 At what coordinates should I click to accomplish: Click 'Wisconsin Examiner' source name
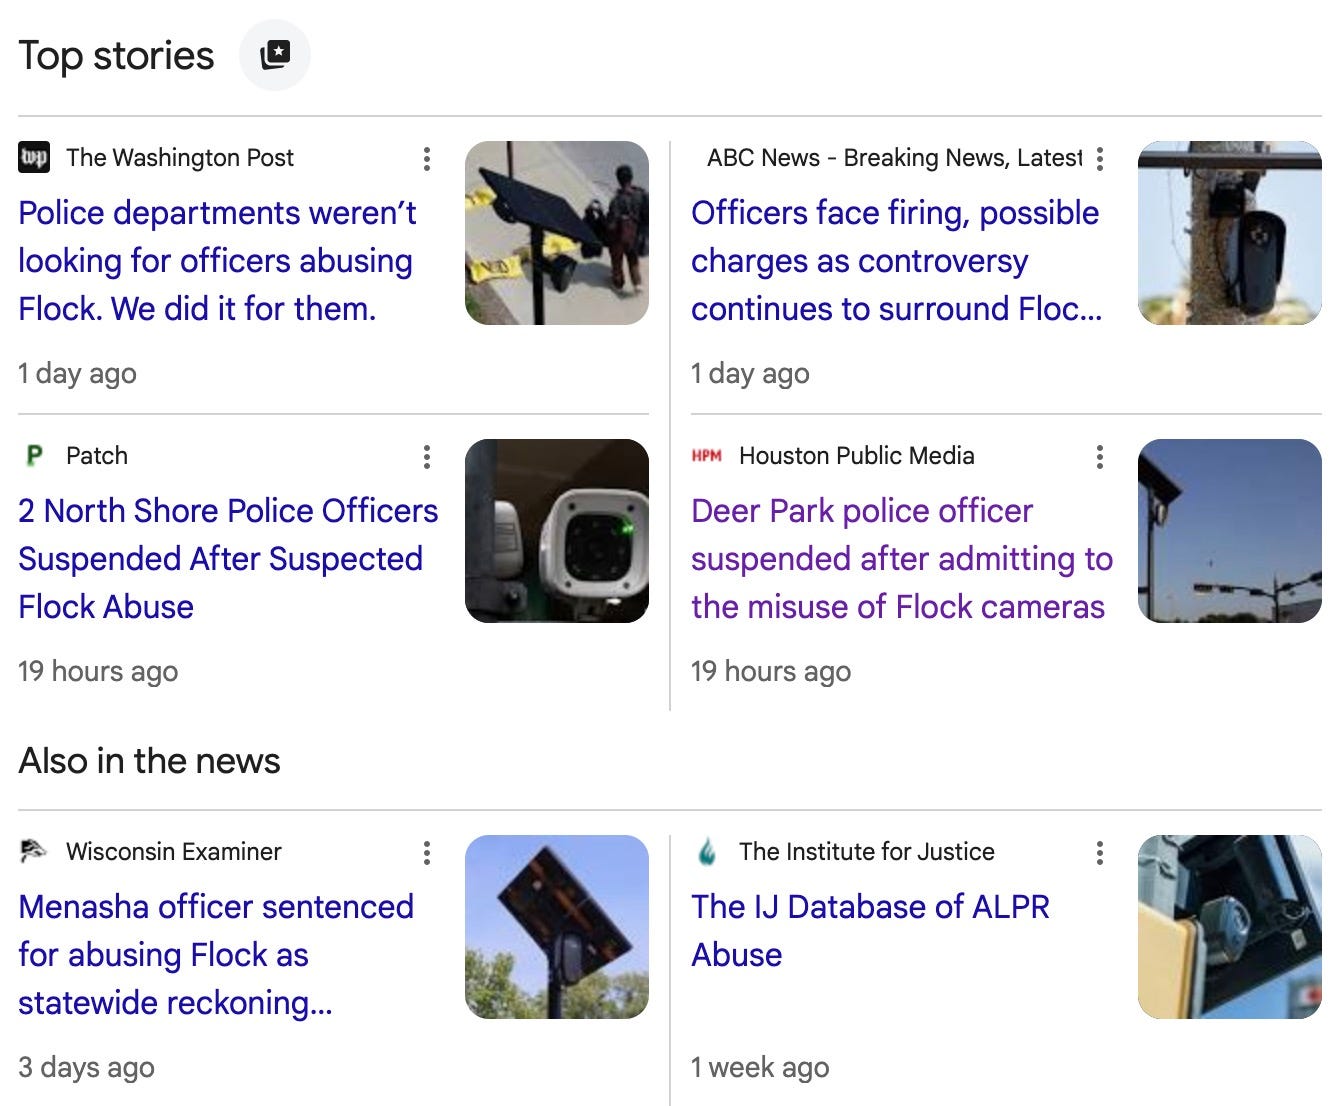[x=174, y=852]
